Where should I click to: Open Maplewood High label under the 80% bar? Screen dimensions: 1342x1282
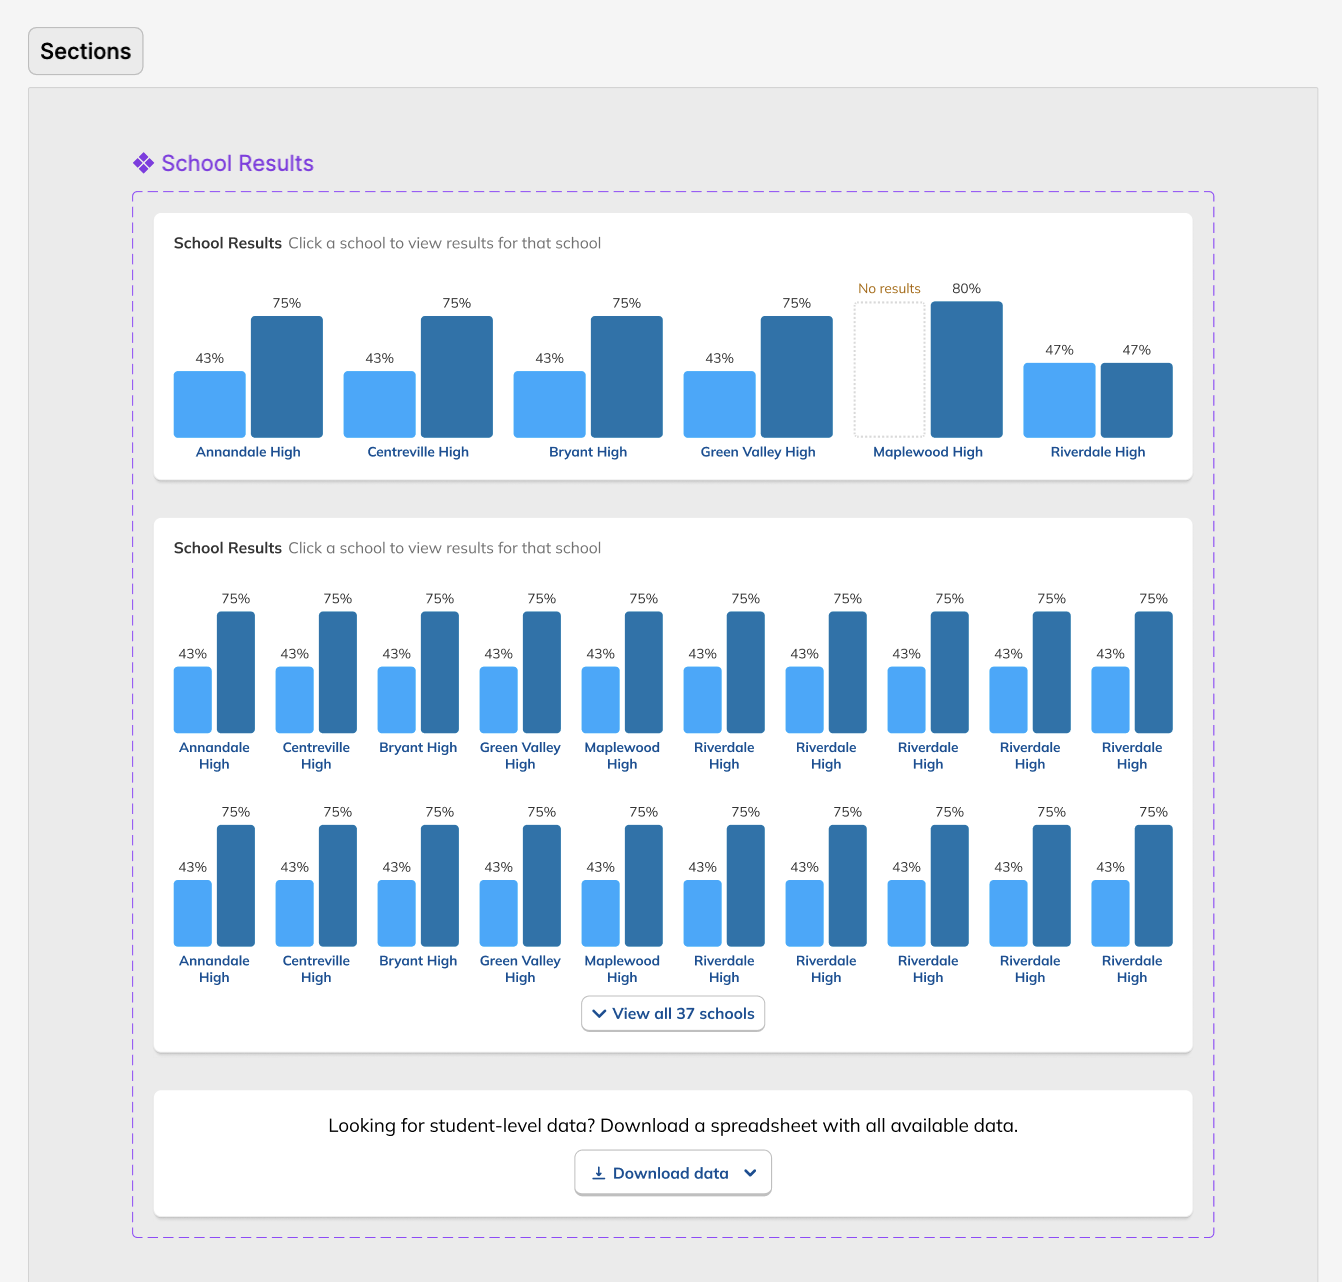[928, 452]
